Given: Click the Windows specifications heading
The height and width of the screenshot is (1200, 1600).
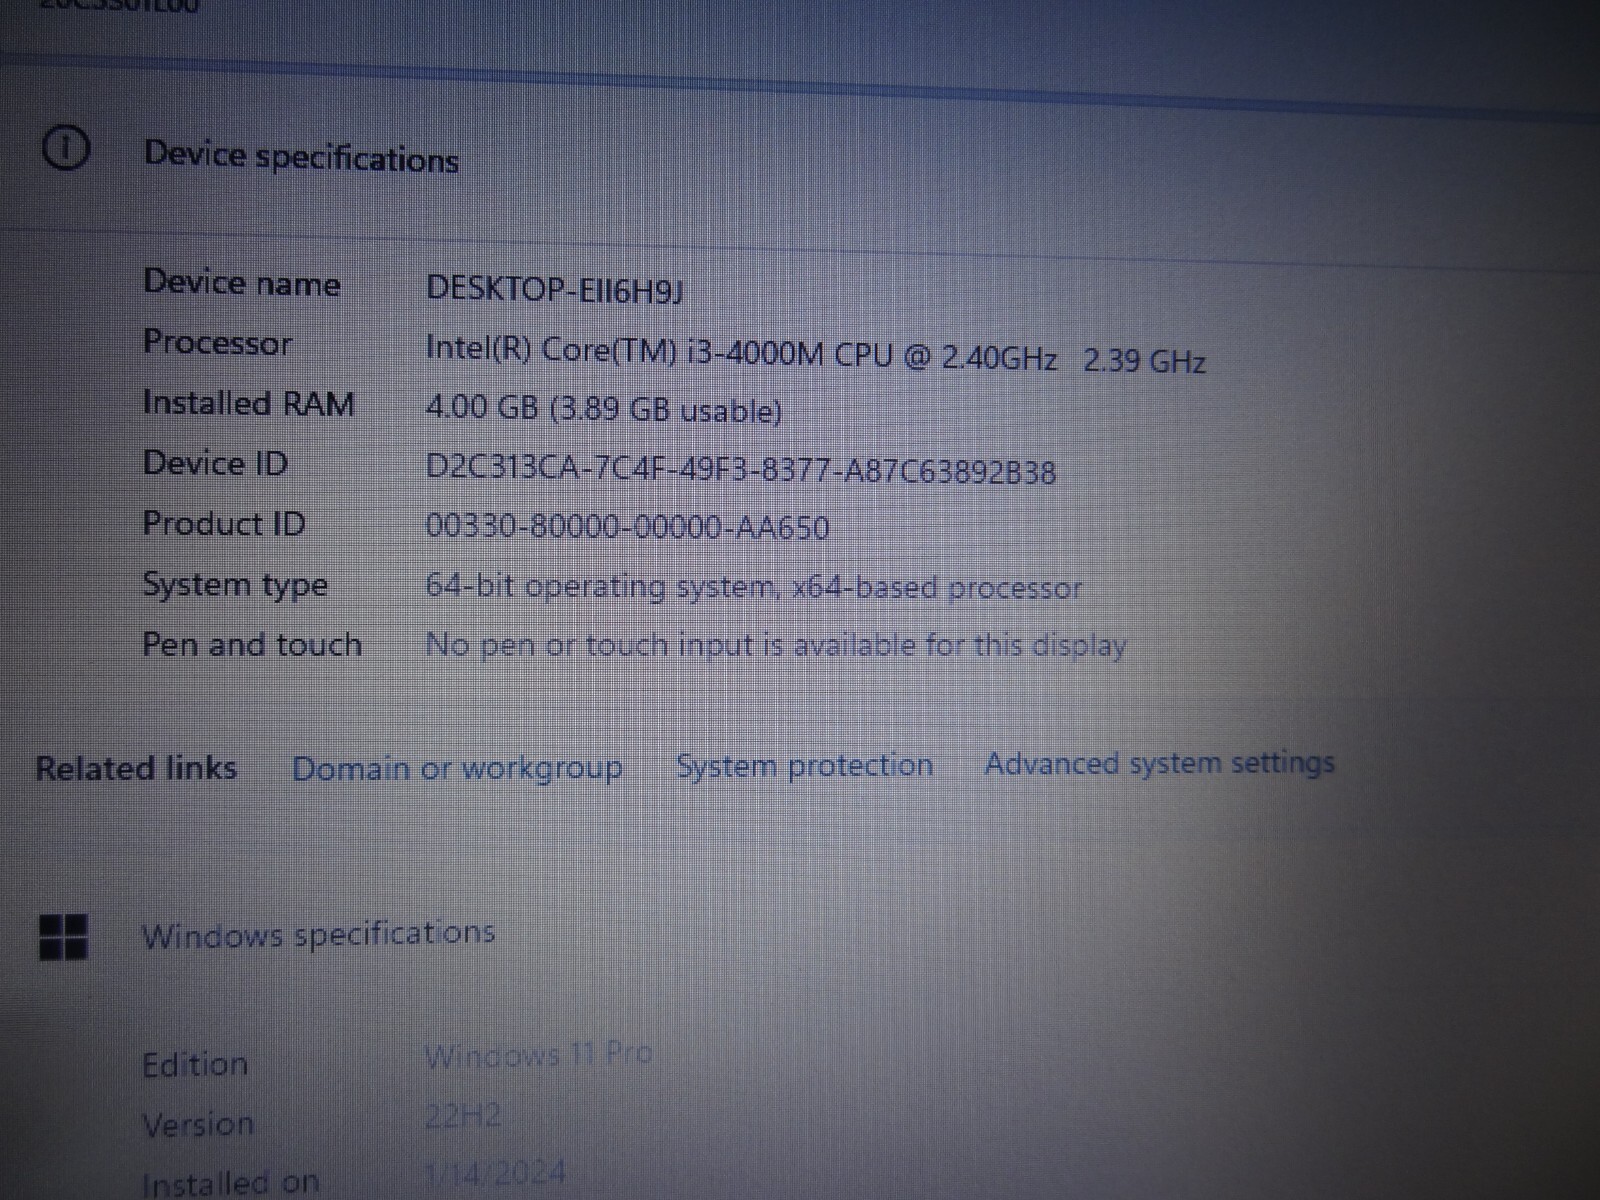Looking at the screenshot, I should tap(318, 934).
